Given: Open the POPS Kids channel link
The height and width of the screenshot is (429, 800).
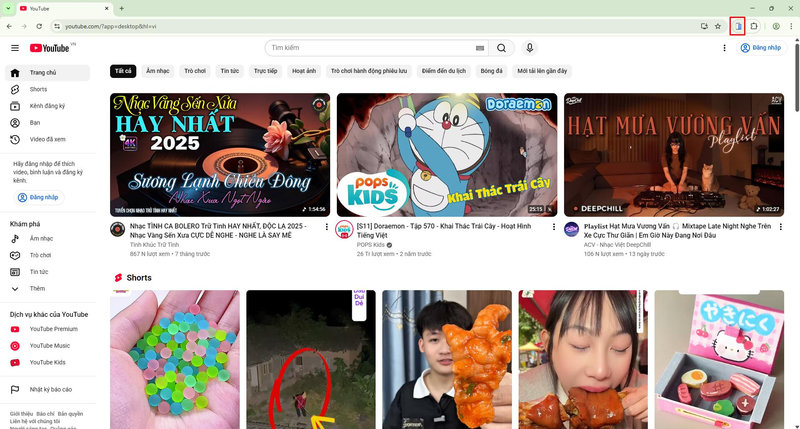Looking at the screenshot, I should pos(371,245).
